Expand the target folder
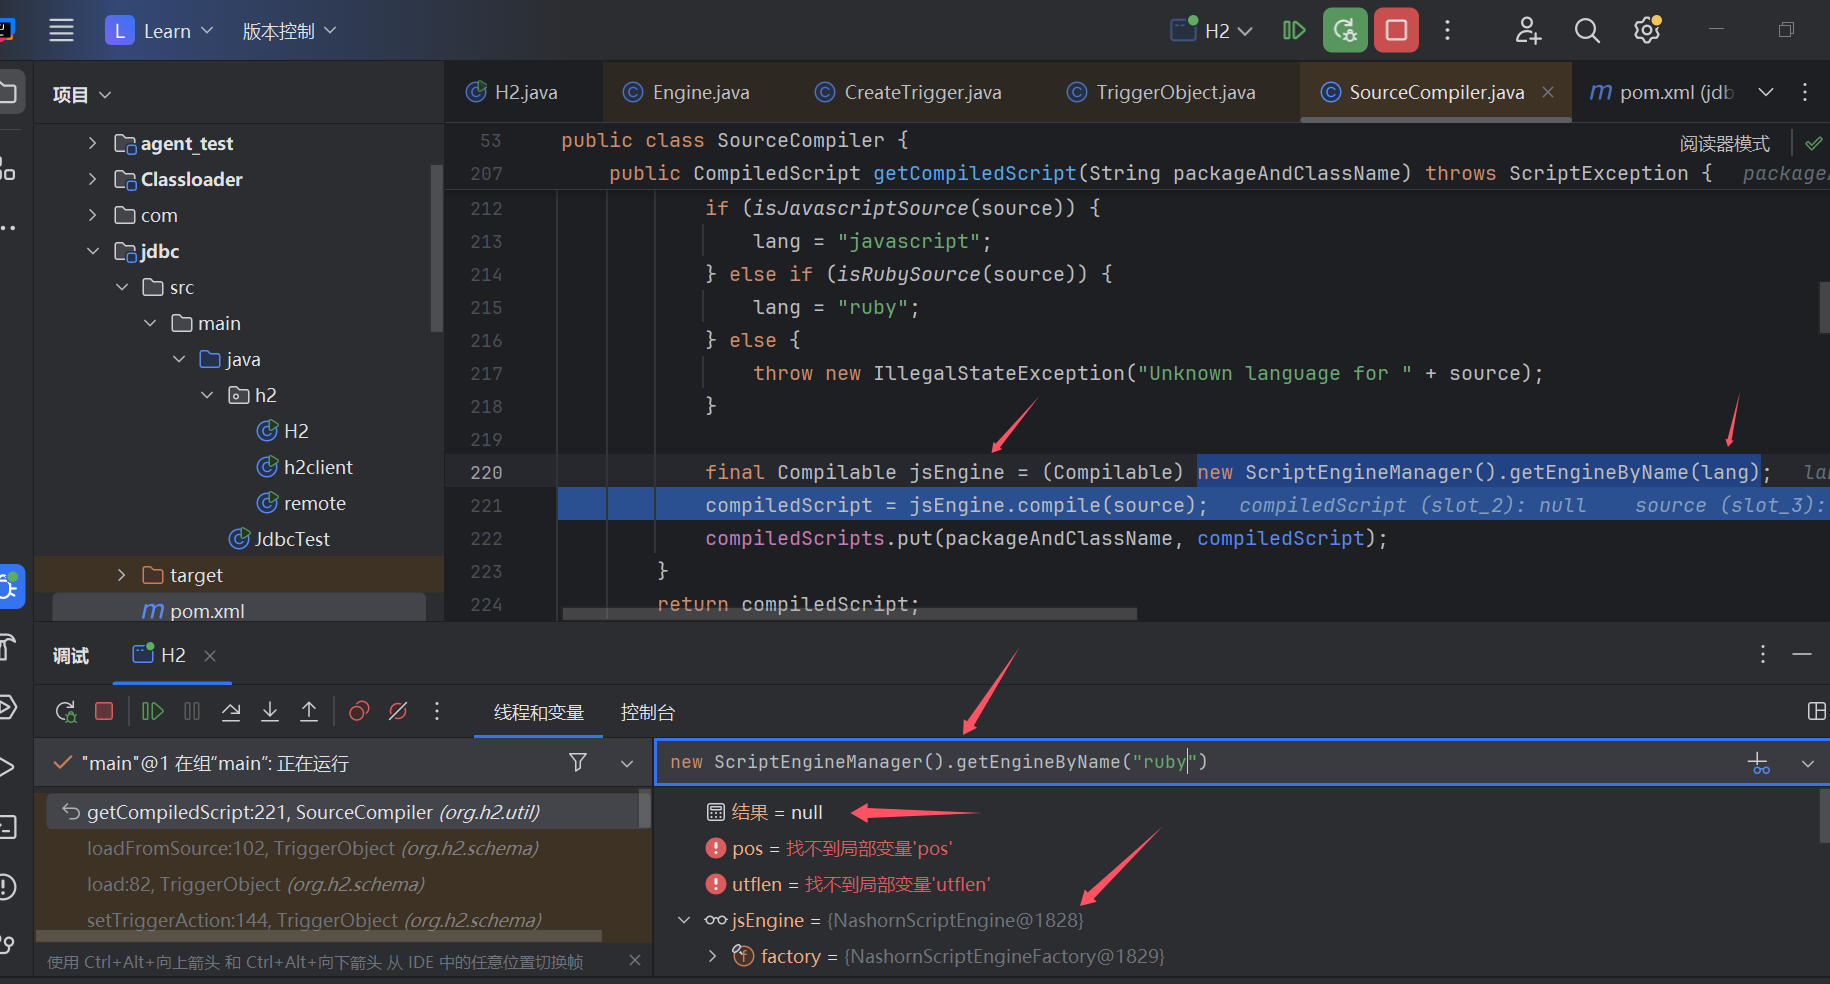1830x984 pixels. 121,575
